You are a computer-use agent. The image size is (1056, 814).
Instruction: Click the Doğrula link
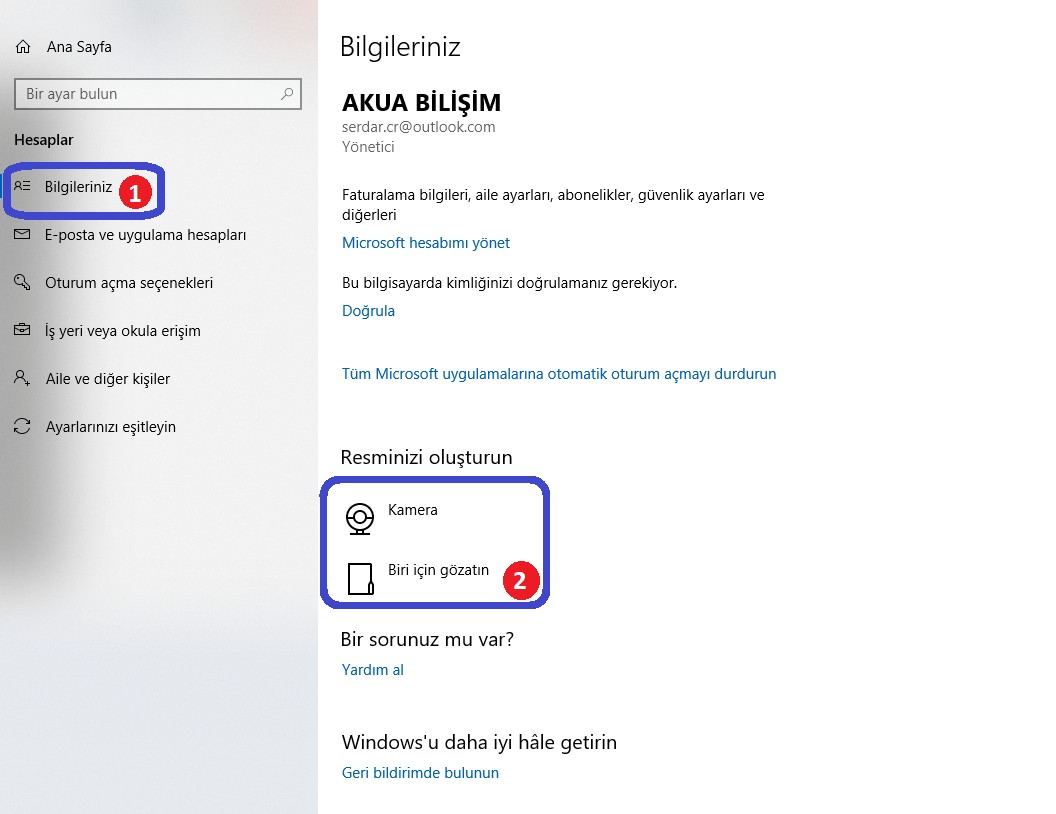pyautogui.click(x=368, y=311)
